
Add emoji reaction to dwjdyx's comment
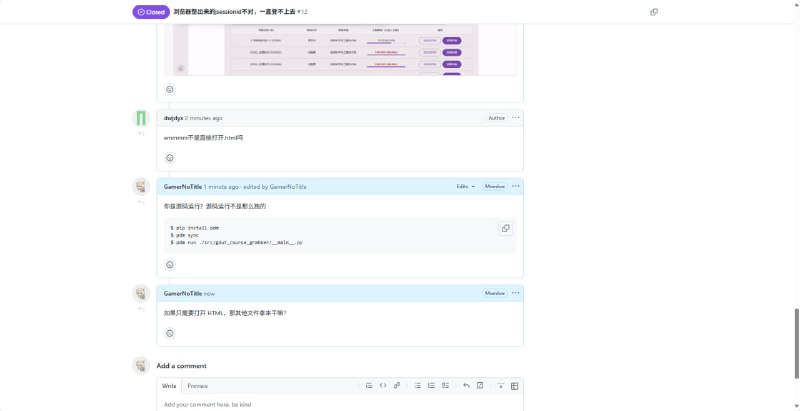tap(170, 158)
